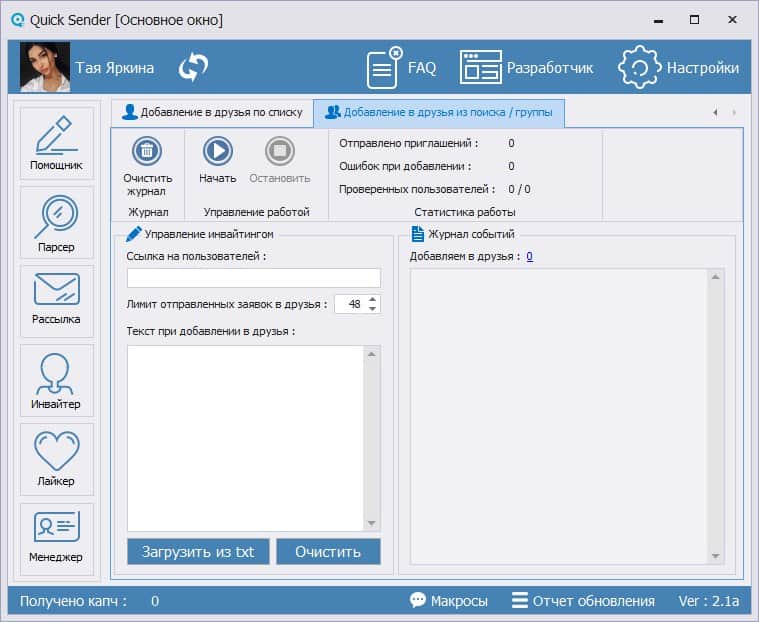Click the Остановить stop button
Viewport: 759px width, 622px height.
click(x=280, y=151)
